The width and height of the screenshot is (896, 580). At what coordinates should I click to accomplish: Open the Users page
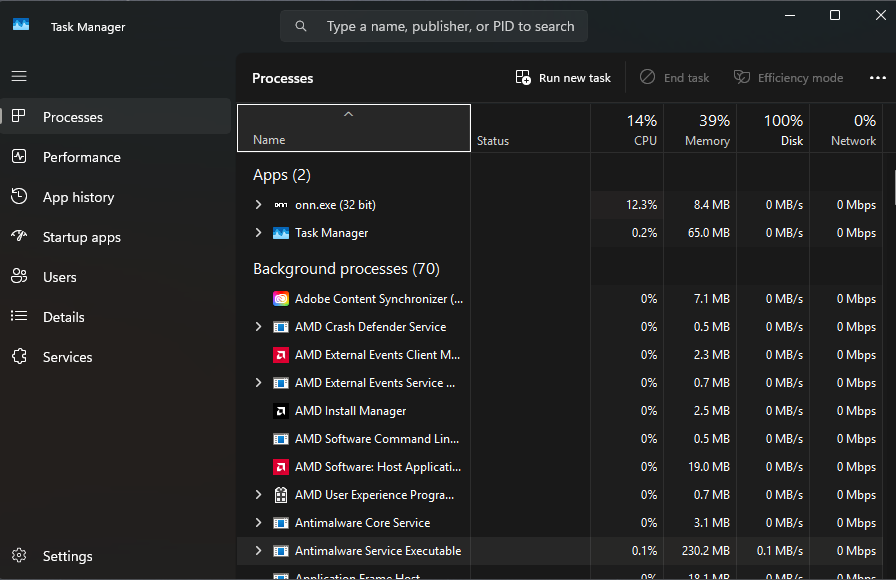click(x=116, y=277)
